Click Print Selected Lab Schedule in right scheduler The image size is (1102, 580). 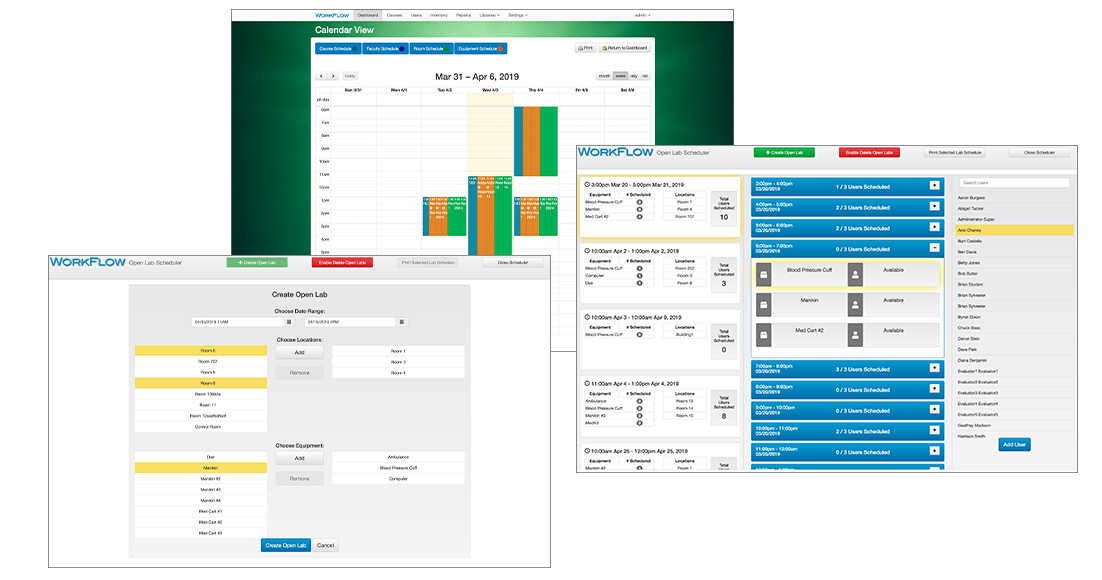coord(954,152)
